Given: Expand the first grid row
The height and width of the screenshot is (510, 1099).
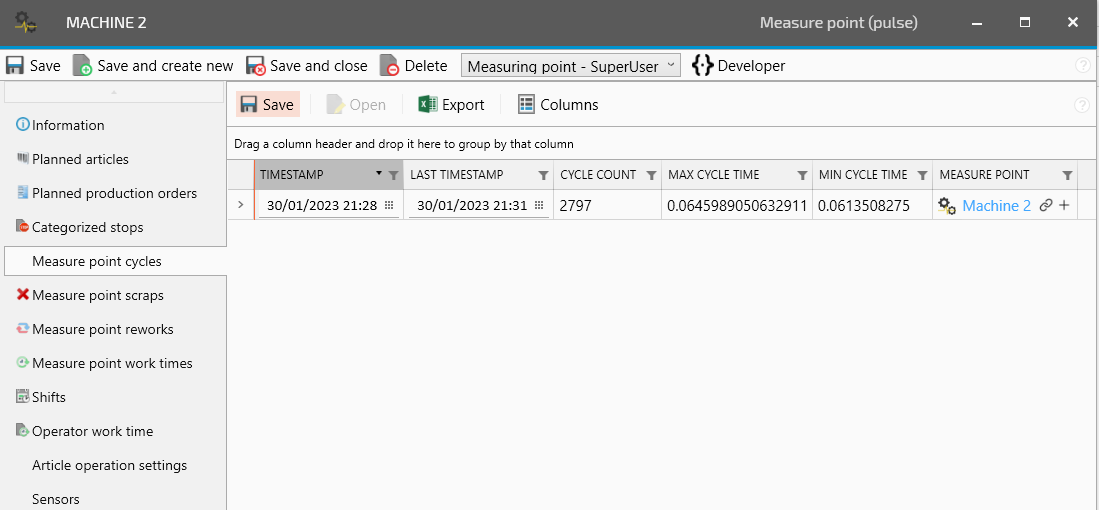Looking at the screenshot, I should 240,206.
